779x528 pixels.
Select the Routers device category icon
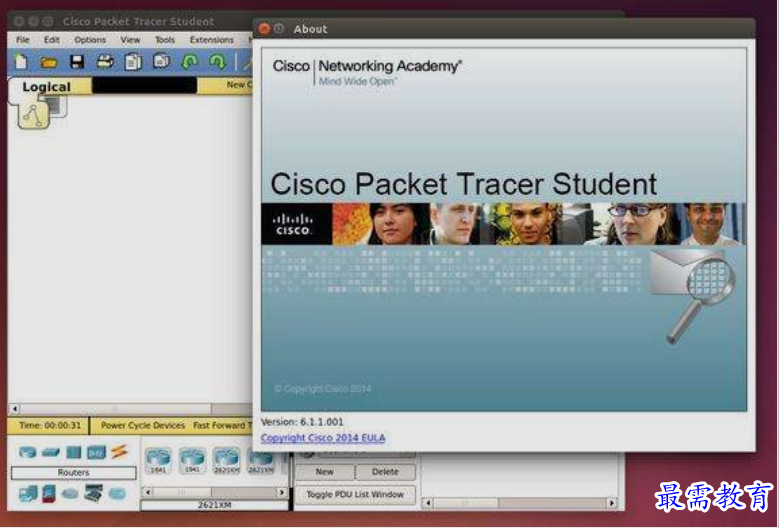click(x=28, y=452)
